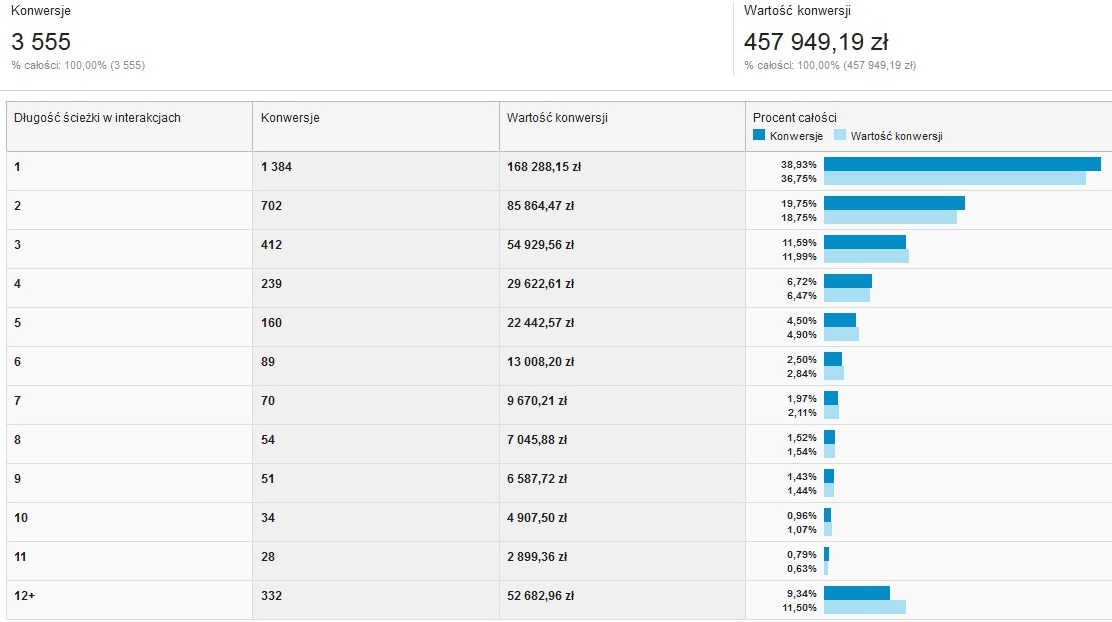The width and height of the screenshot is (1112, 622).
Task: Click the dark blue Konwersje legend swatch
Action: 759,135
